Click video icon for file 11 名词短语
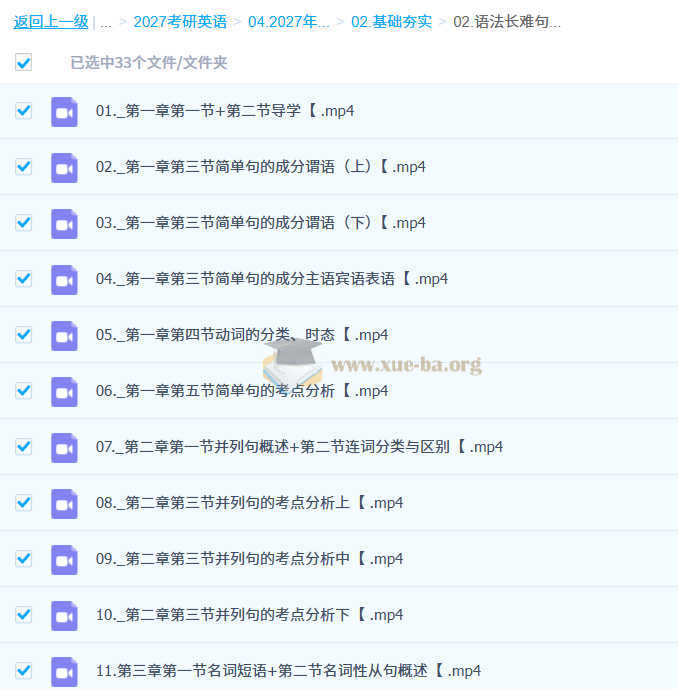This screenshot has width=678, height=689. coord(64,671)
